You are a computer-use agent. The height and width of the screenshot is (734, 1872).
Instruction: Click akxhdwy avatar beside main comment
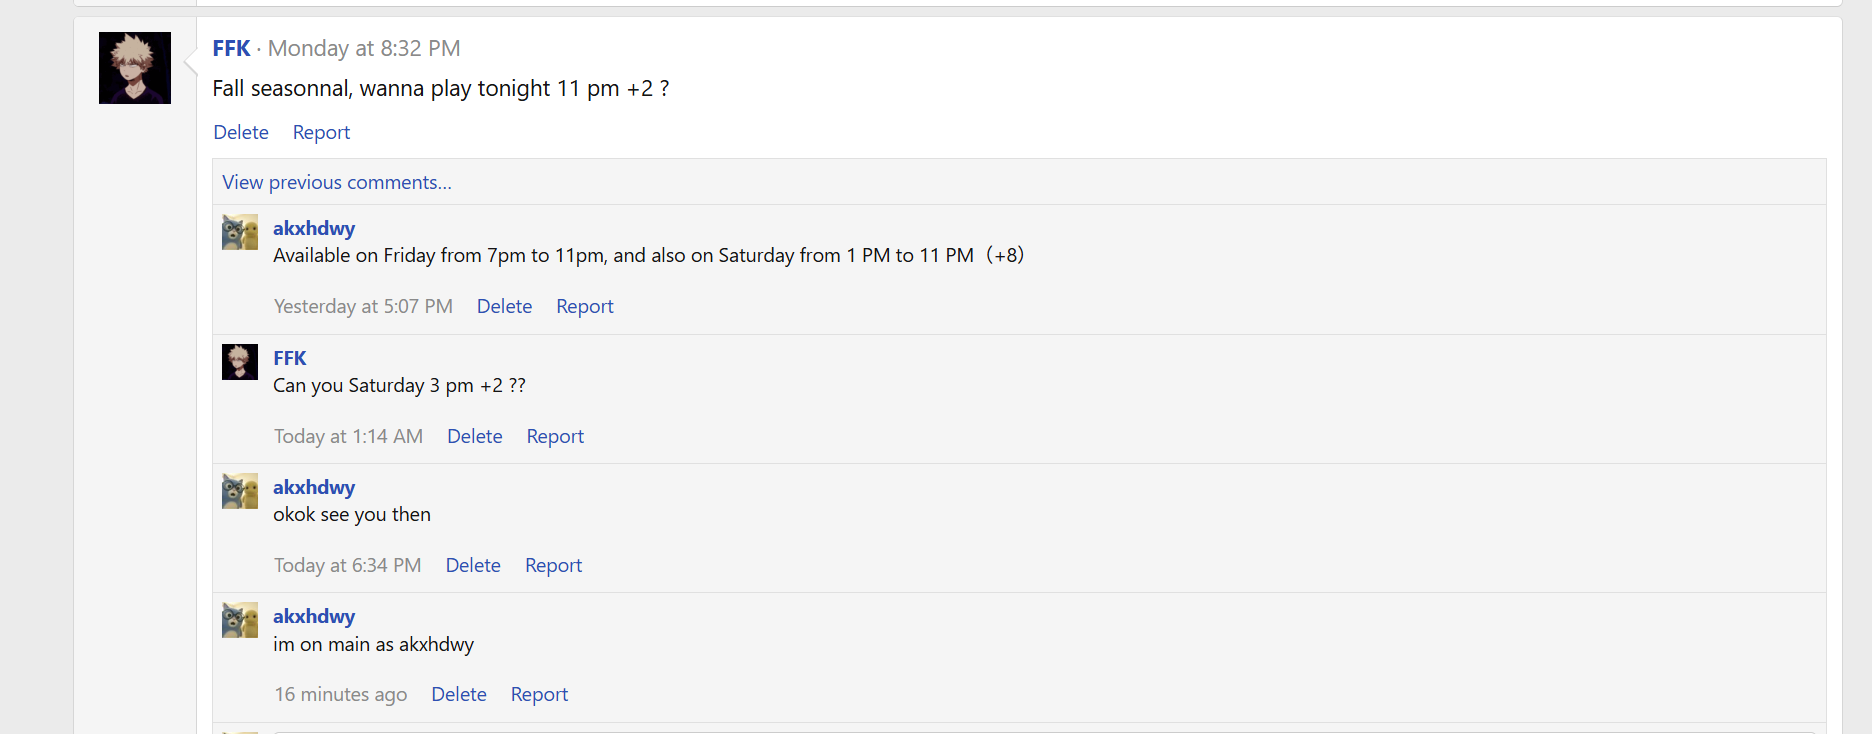pyautogui.click(x=240, y=620)
